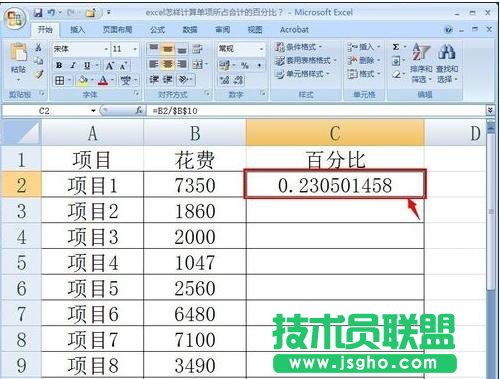The image size is (500, 379).
Task: Toggle middle vertical alignment
Action: click(x=168, y=49)
